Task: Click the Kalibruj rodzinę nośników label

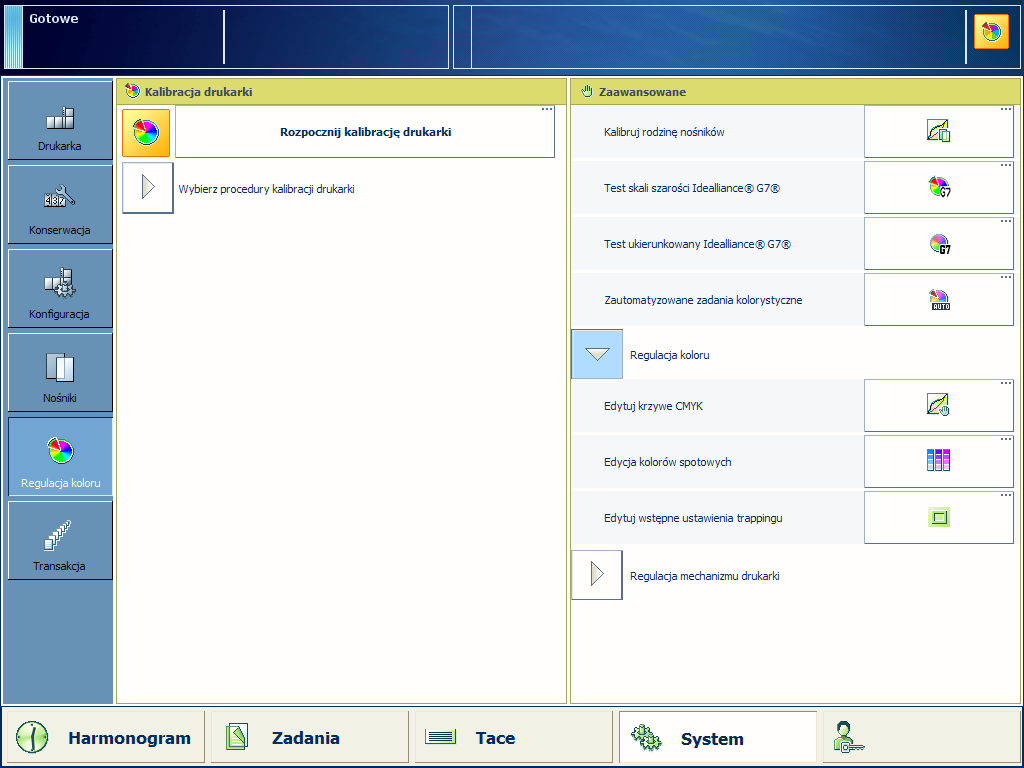Action: click(664, 132)
